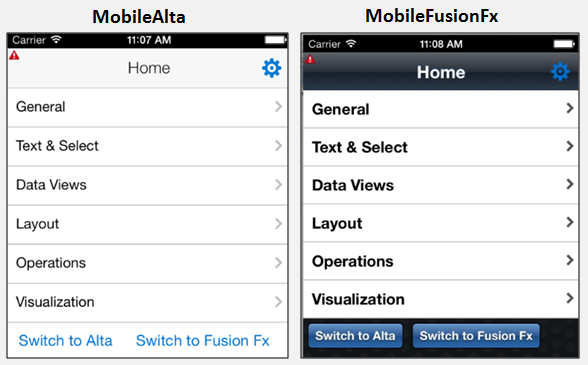Click dark Switch to Alta button
The height and width of the screenshot is (365, 588).
click(x=355, y=336)
